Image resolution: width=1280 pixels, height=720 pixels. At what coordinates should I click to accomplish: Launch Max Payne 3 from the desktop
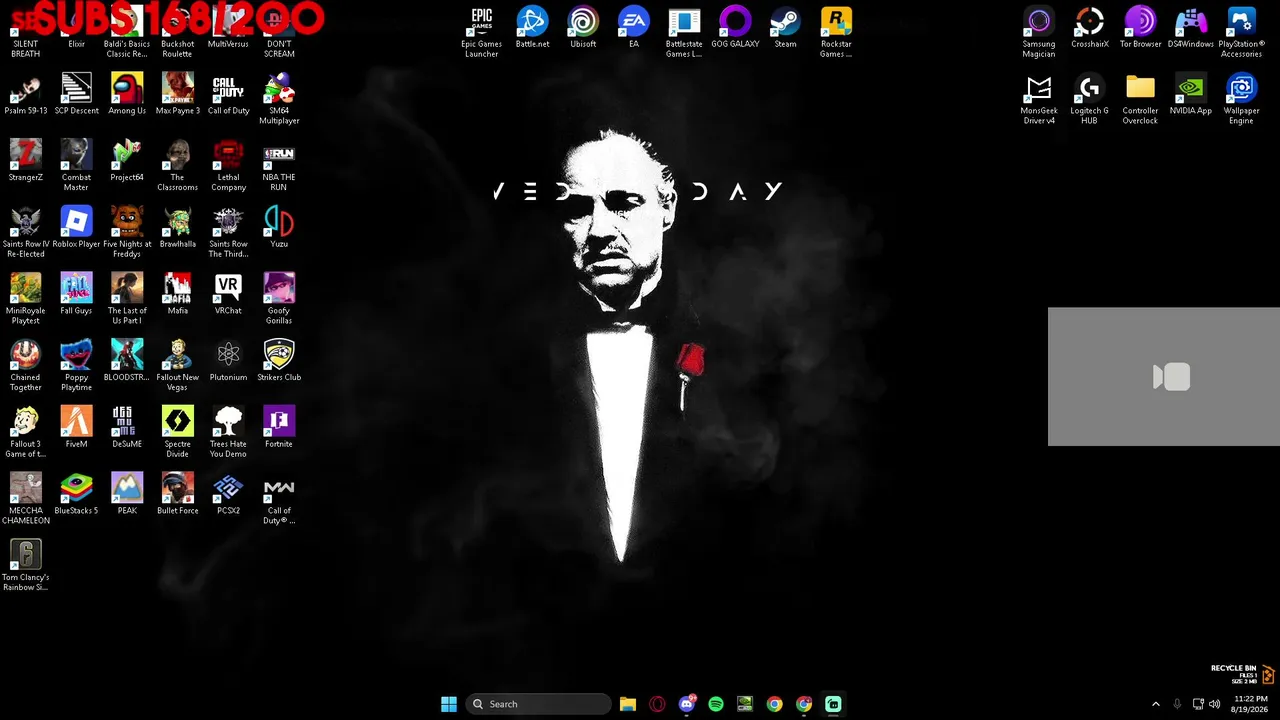(x=178, y=95)
